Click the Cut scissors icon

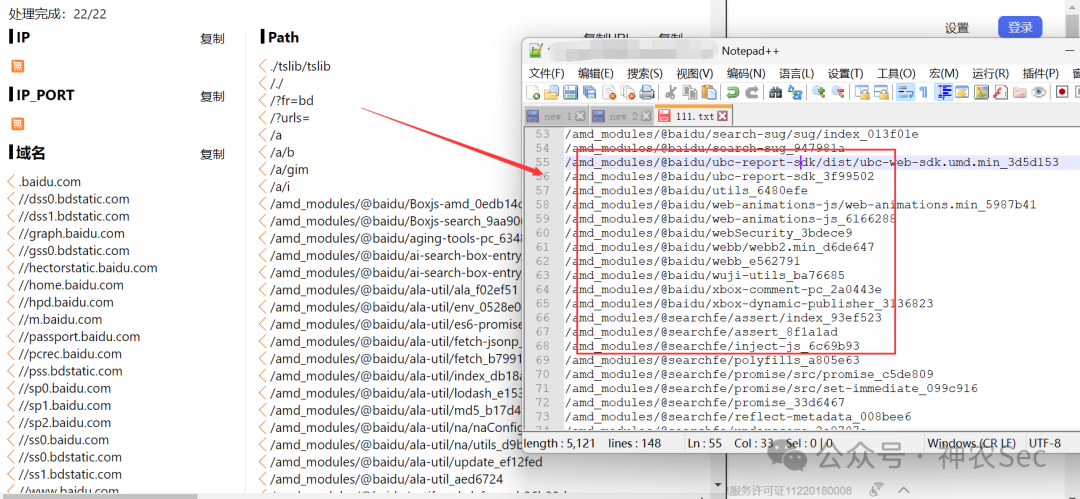[x=670, y=92]
